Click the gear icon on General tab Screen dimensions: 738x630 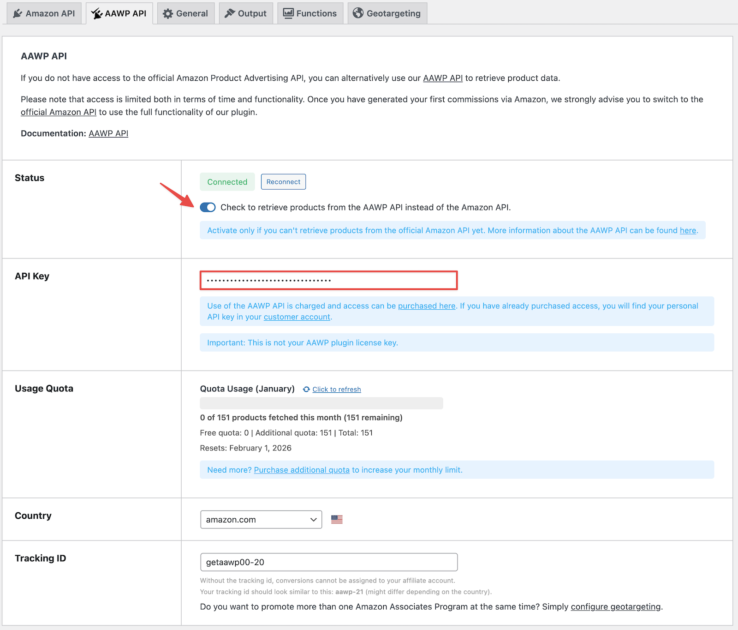click(x=168, y=14)
